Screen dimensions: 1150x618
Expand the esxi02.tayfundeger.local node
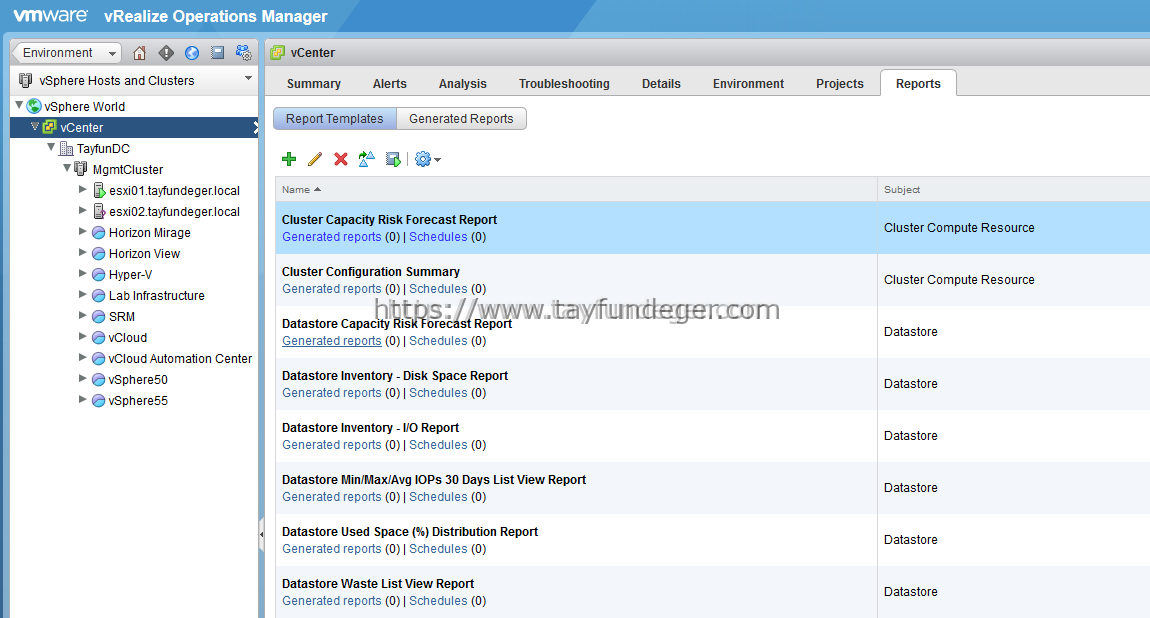point(82,211)
